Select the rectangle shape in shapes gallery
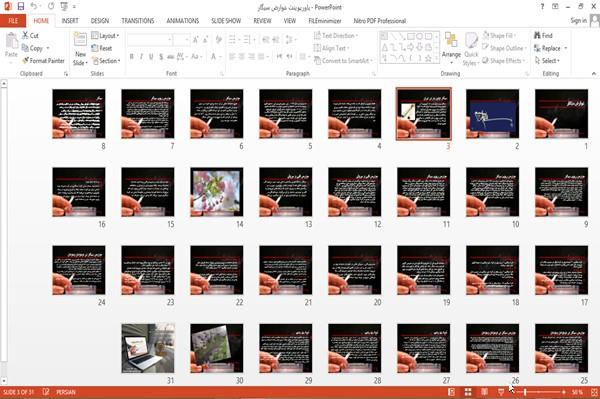The height and width of the screenshot is (399, 600). (x=411, y=36)
